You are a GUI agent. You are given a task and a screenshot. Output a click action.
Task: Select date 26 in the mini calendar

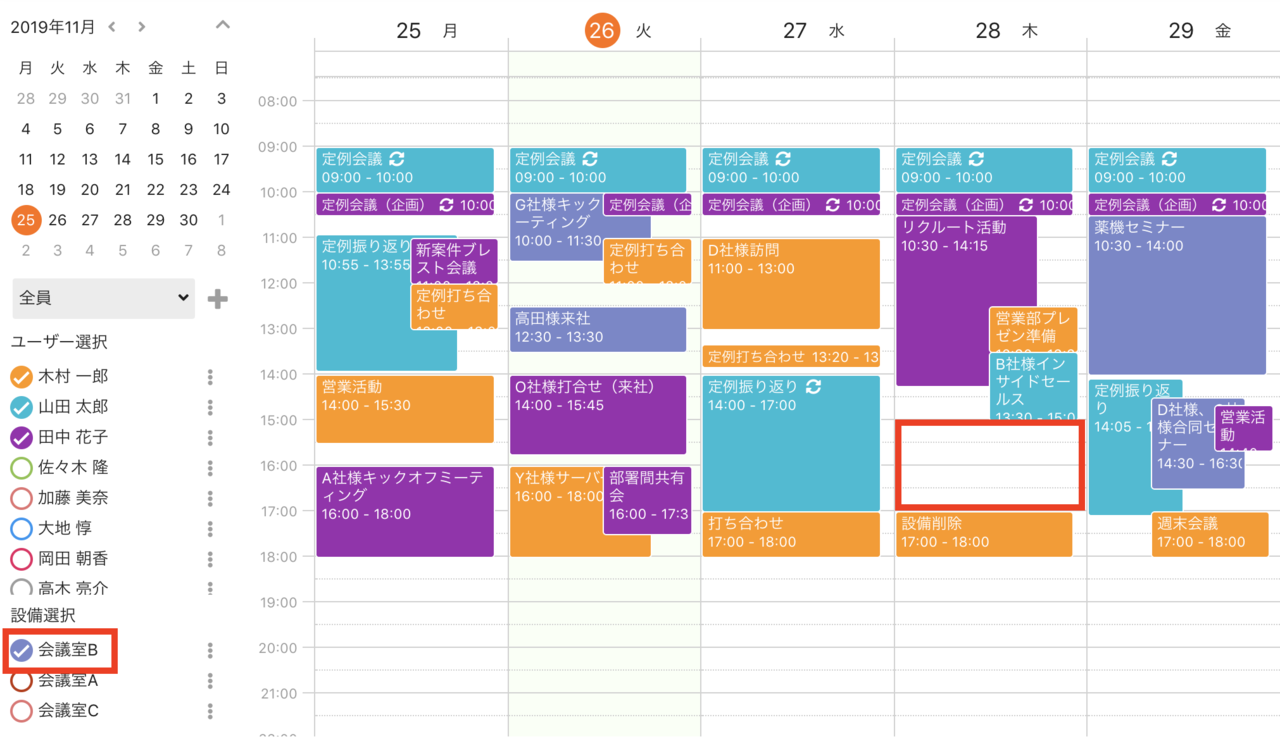point(57,220)
